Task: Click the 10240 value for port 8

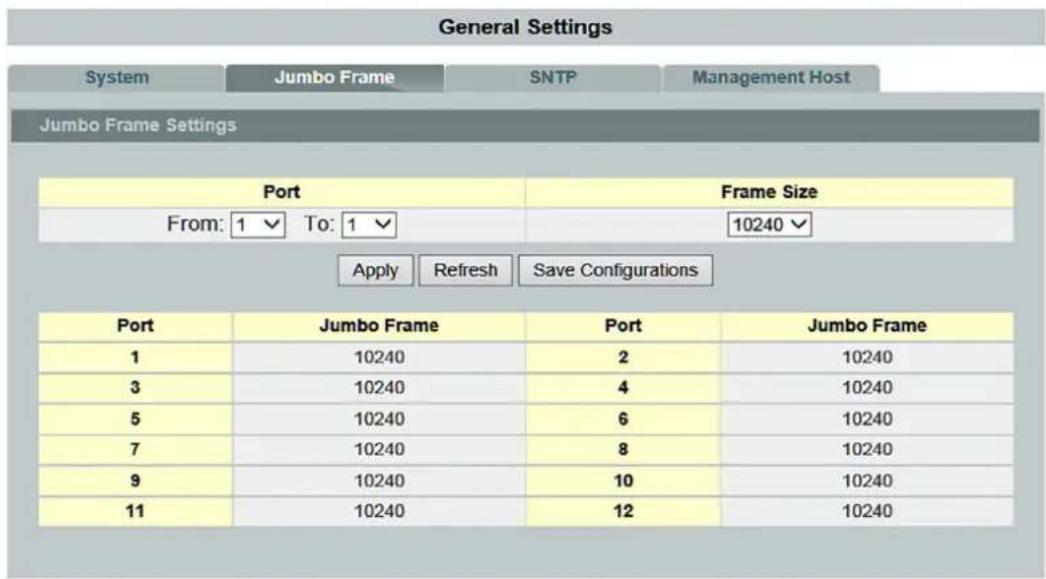Action: click(867, 450)
